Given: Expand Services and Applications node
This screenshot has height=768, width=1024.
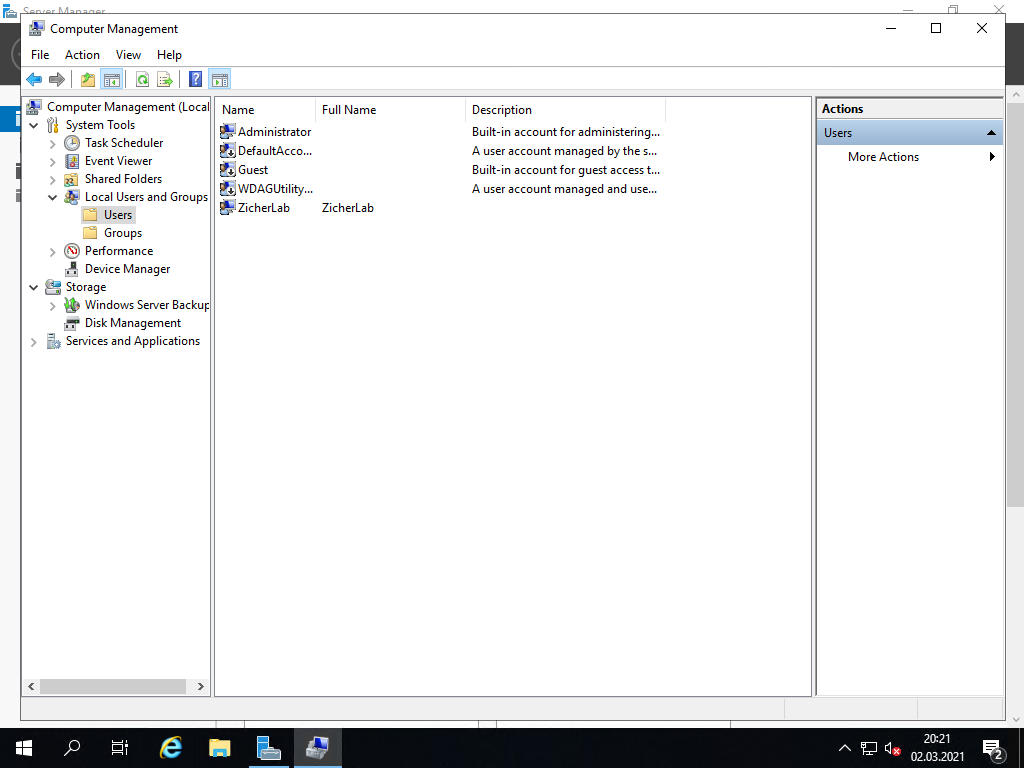Looking at the screenshot, I should tap(34, 342).
